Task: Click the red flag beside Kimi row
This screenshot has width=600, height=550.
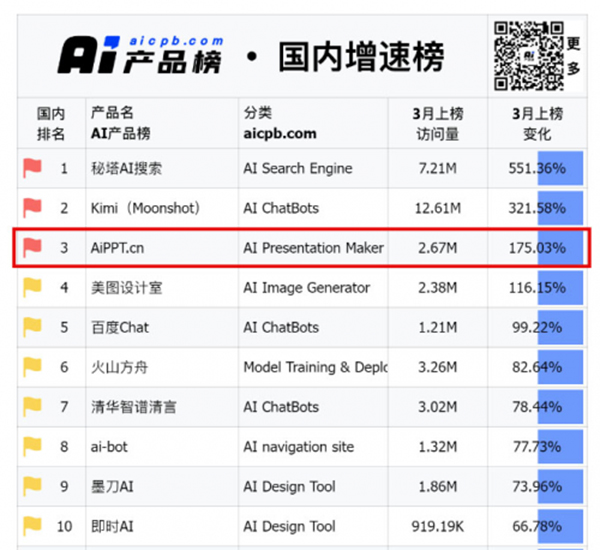Action: pos(32,208)
